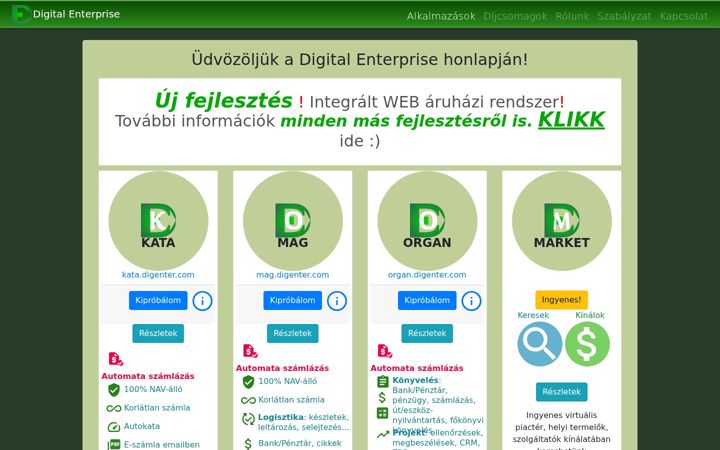Viewport: 720px width, 450px height.
Task: Follow the KLIKK link
Action: pos(571,120)
